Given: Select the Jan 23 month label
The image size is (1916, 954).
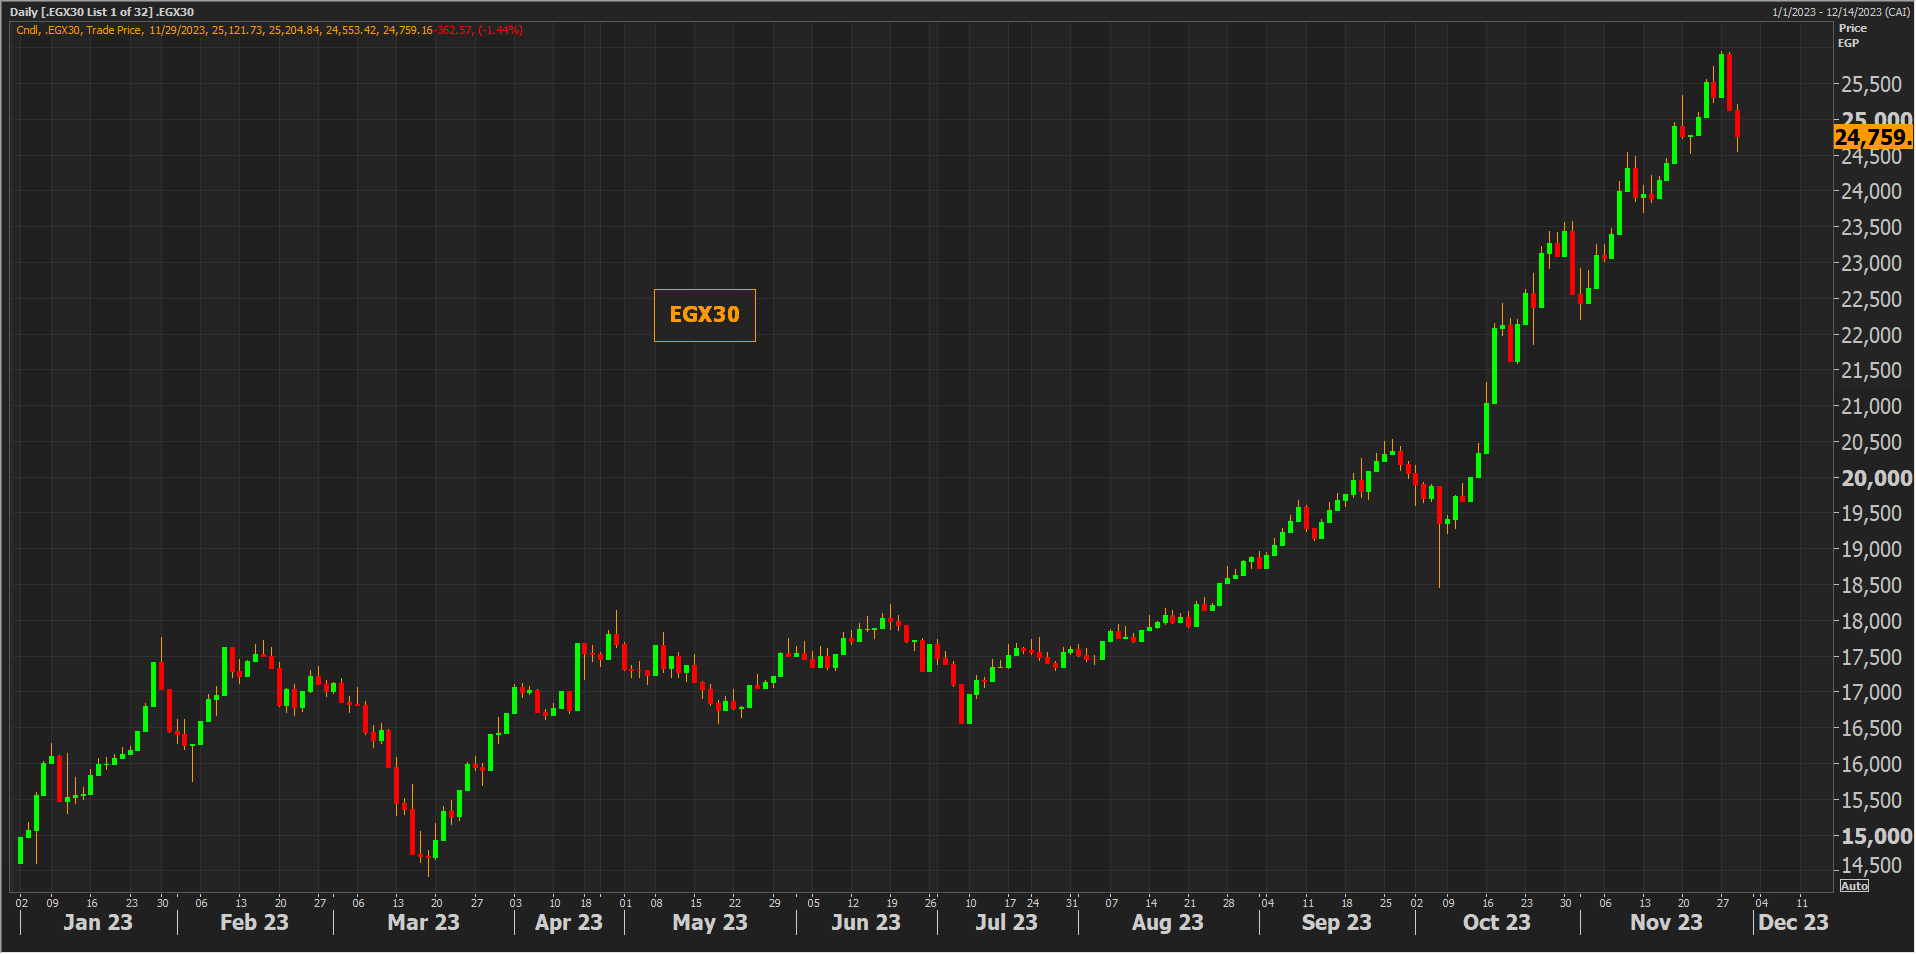Looking at the screenshot, I should 98,922.
